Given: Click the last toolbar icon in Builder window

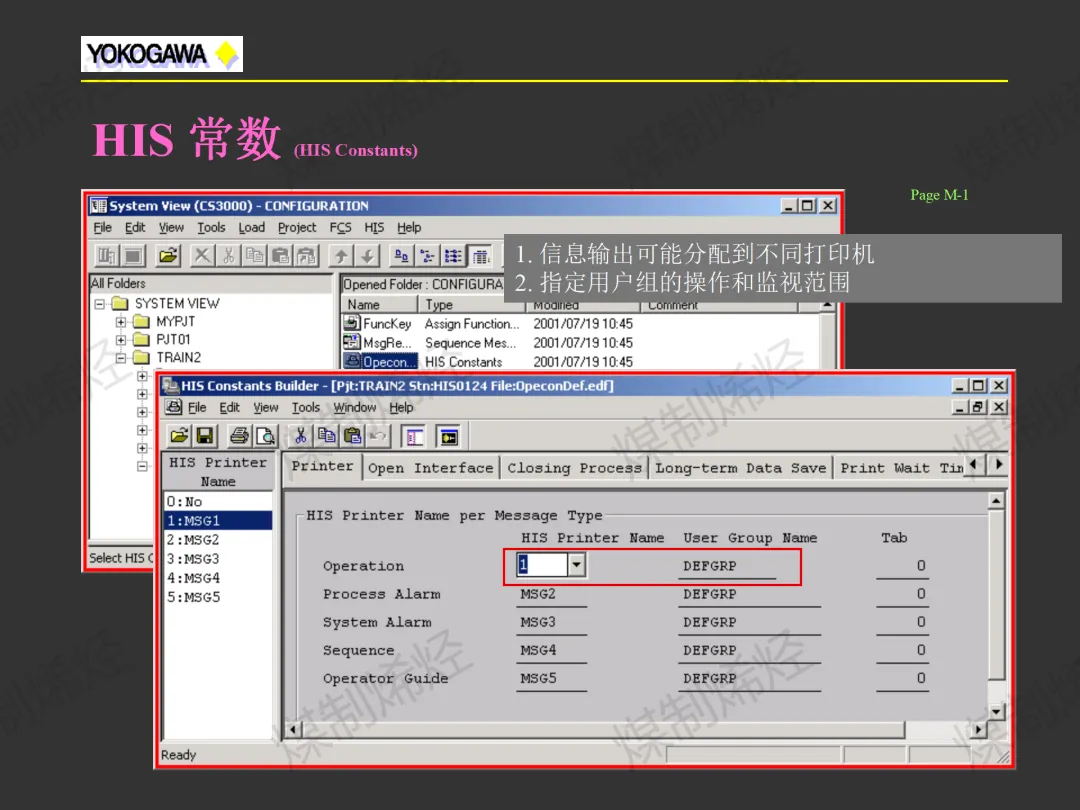Looking at the screenshot, I should [449, 436].
